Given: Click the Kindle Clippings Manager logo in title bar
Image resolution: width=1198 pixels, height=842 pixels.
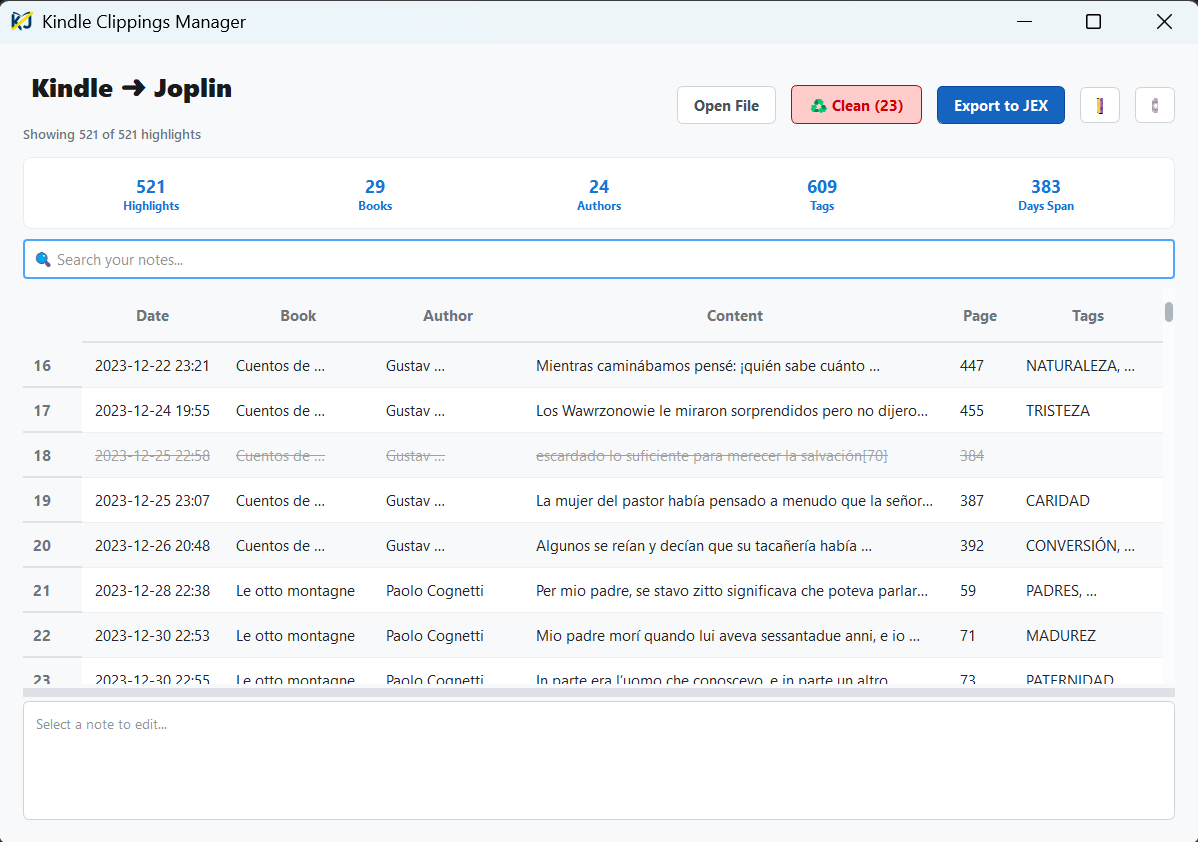Looking at the screenshot, I should pyautogui.click(x=22, y=22).
